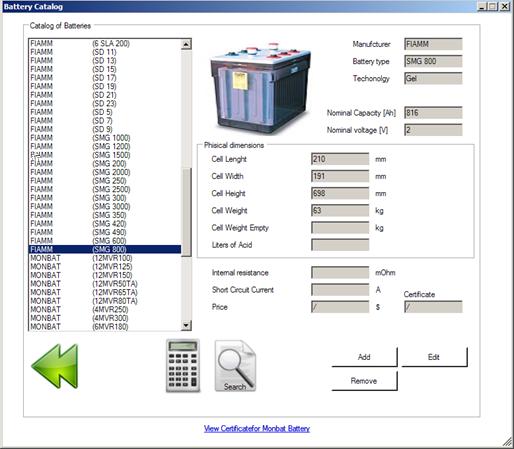Select MONBAT (12MVR150) row
514x449 pixels.
click(105, 275)
